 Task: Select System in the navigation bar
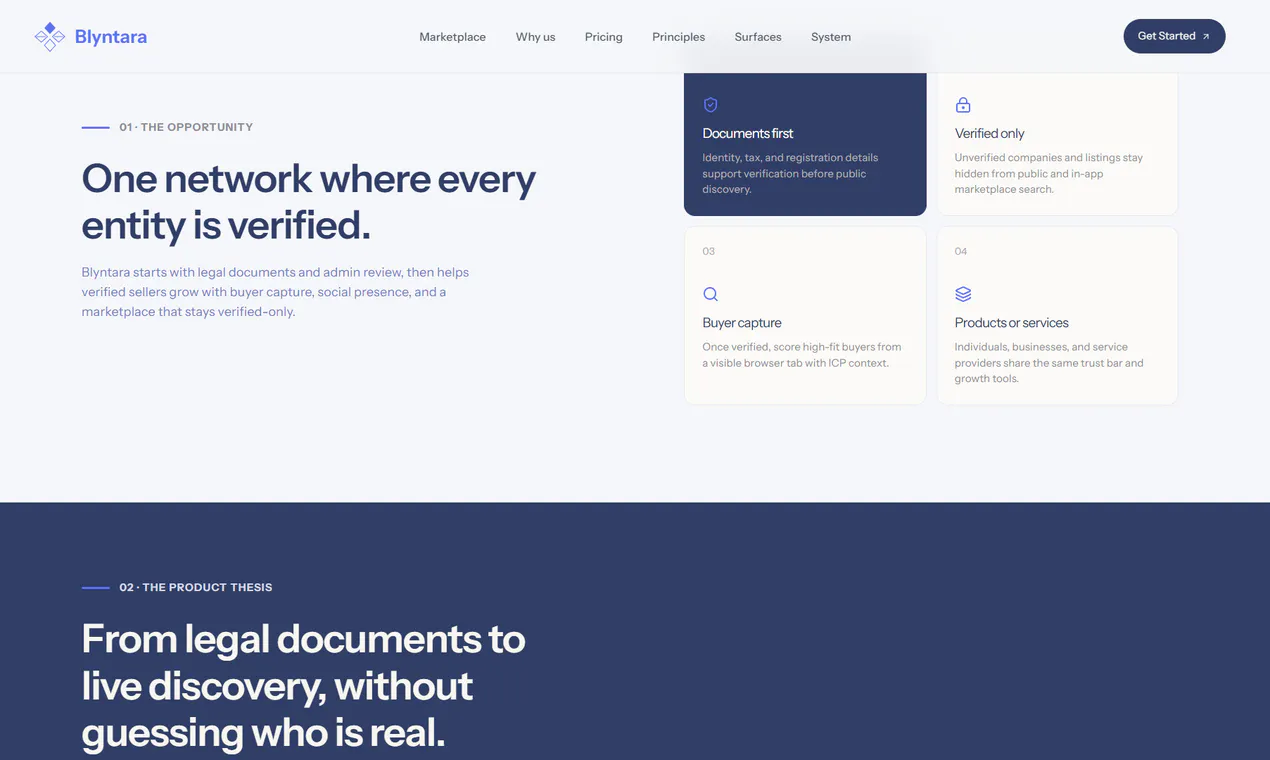(831, 37)
